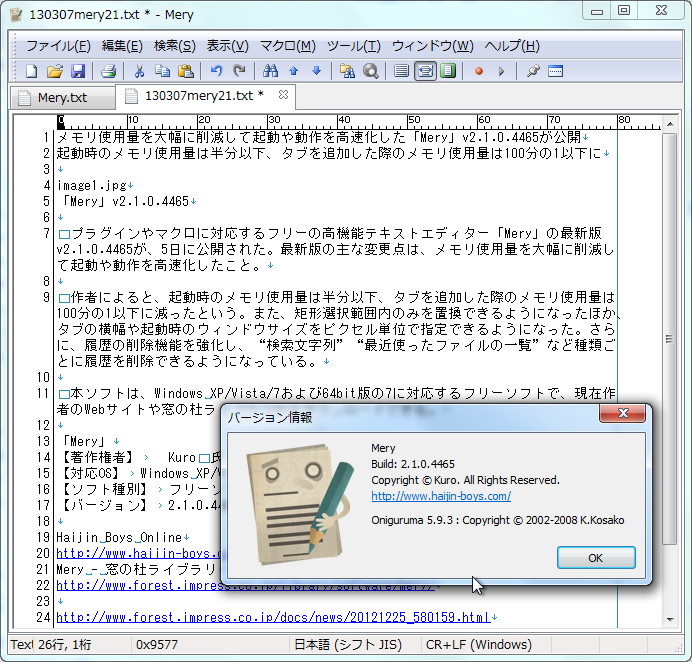Viewport: 692px width, 662px height.
Task: Open the haijin-boys.com link in dialog
Action: 441,496
